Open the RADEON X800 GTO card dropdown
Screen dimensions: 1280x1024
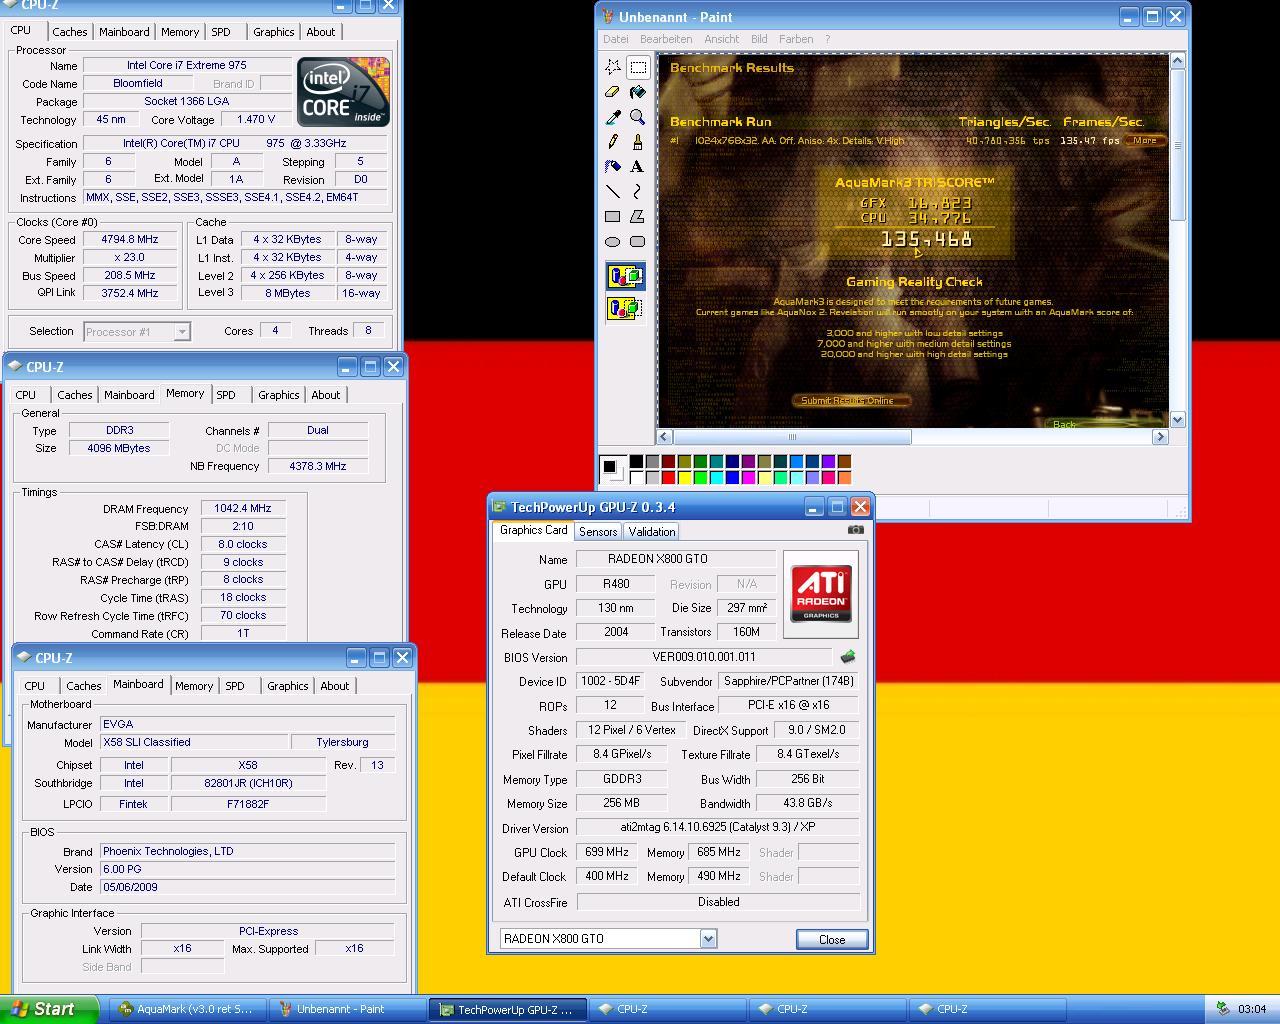(x=708, y=939)
